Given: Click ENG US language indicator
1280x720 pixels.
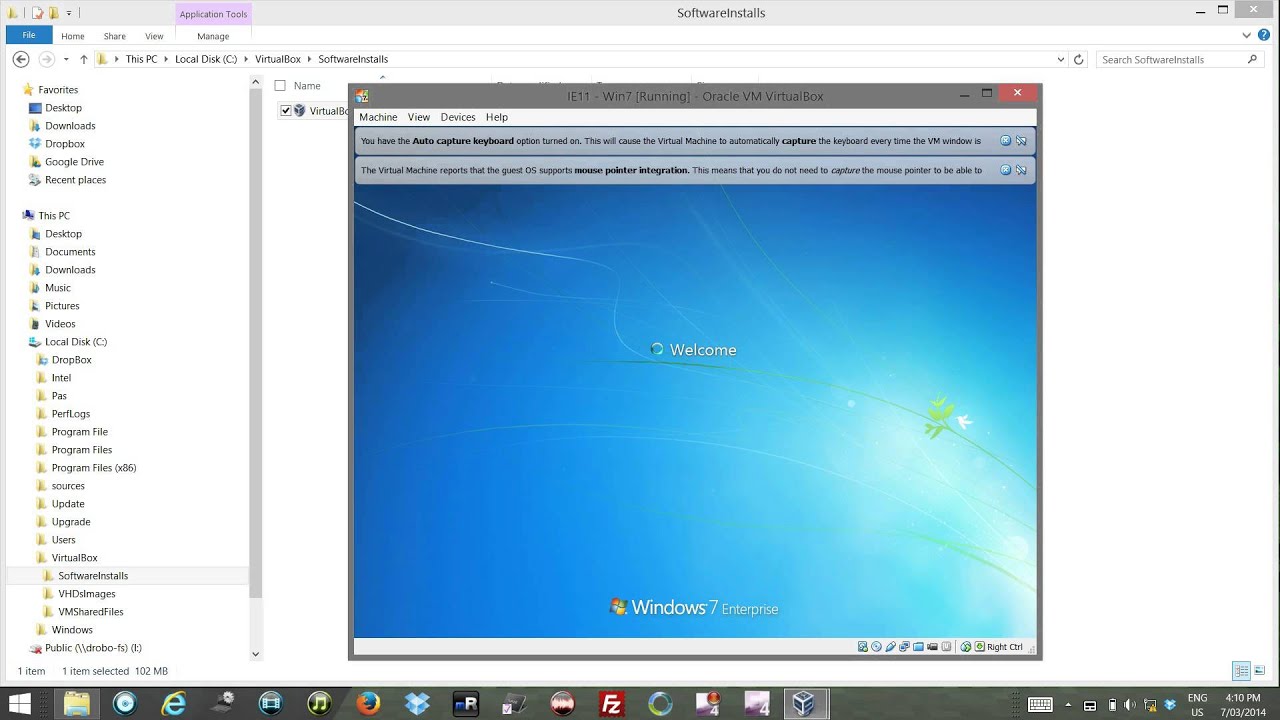Looking at the screenshot, I should coord(1197,704).
